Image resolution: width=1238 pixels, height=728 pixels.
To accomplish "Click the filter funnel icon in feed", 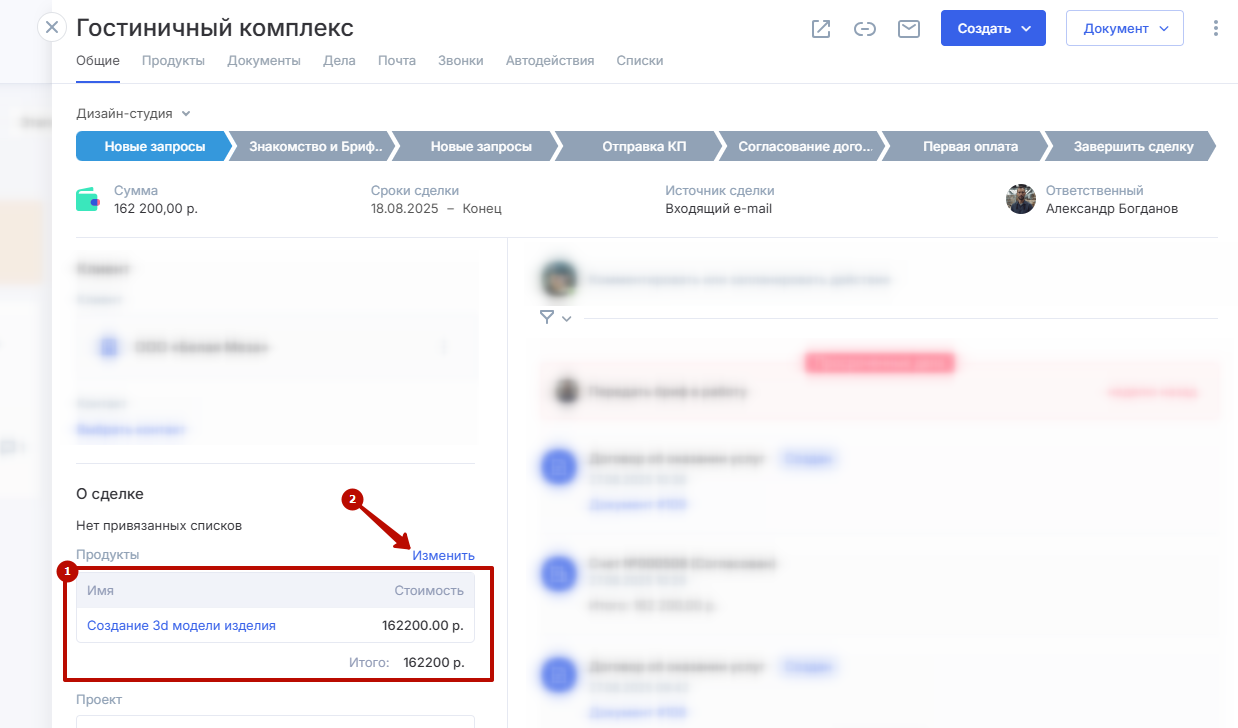I will pos(547,317).
